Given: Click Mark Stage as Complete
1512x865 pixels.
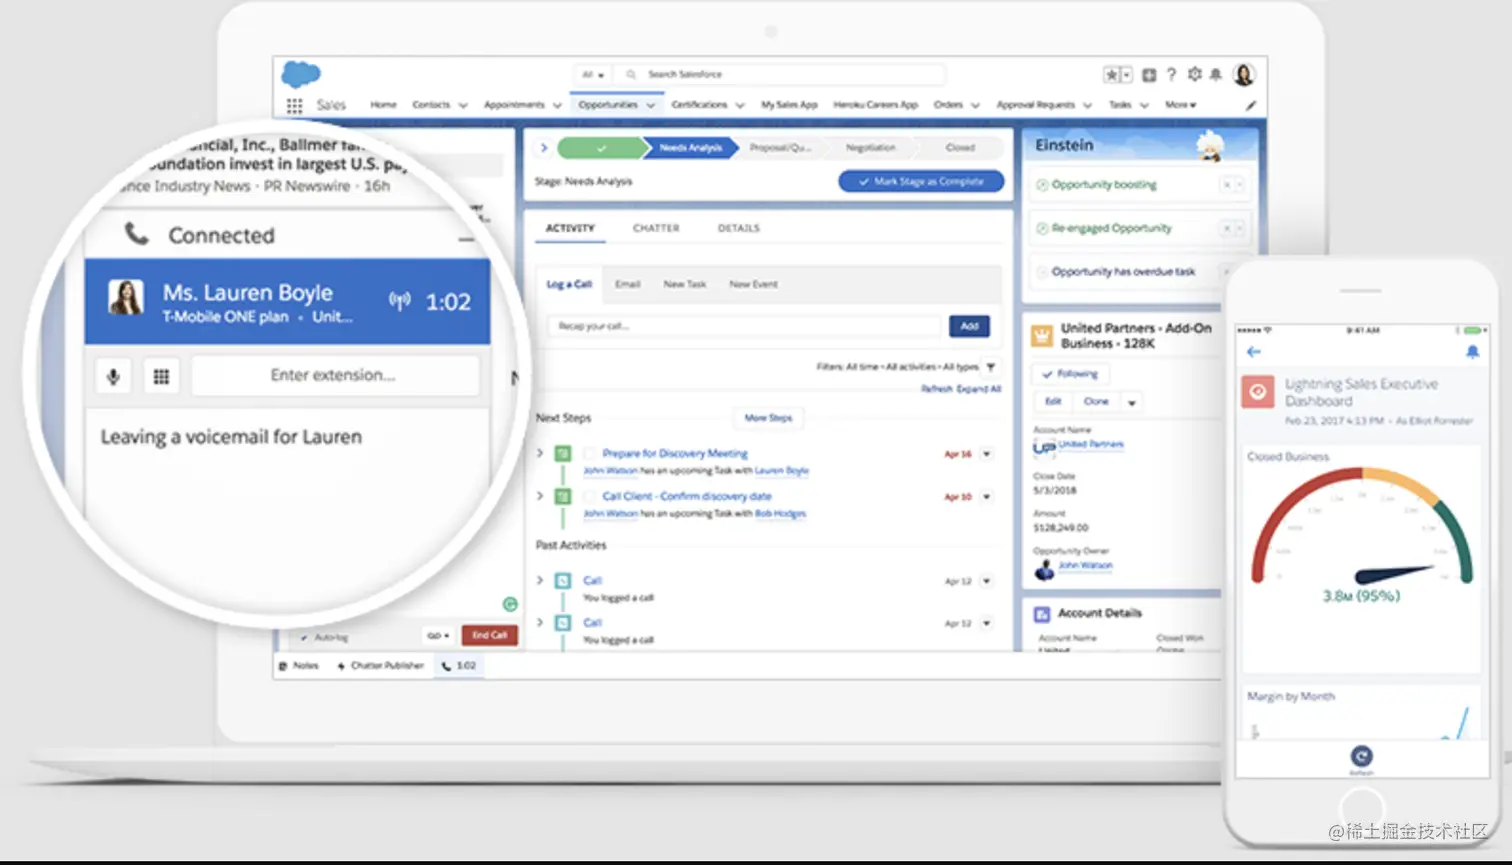Looking at the screenshot, I should (x=921, y=182).
